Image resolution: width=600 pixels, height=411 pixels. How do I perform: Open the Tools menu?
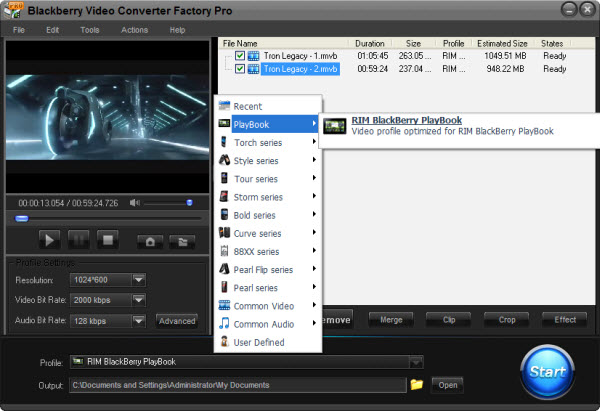[x=90, y=30]
